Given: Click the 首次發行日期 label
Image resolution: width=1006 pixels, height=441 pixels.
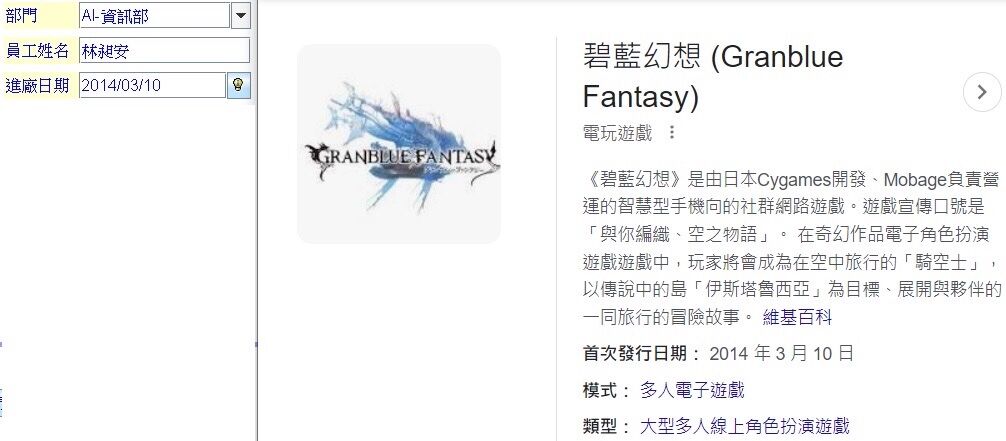Looking at the screenshot, I should (x=642, y=354).
